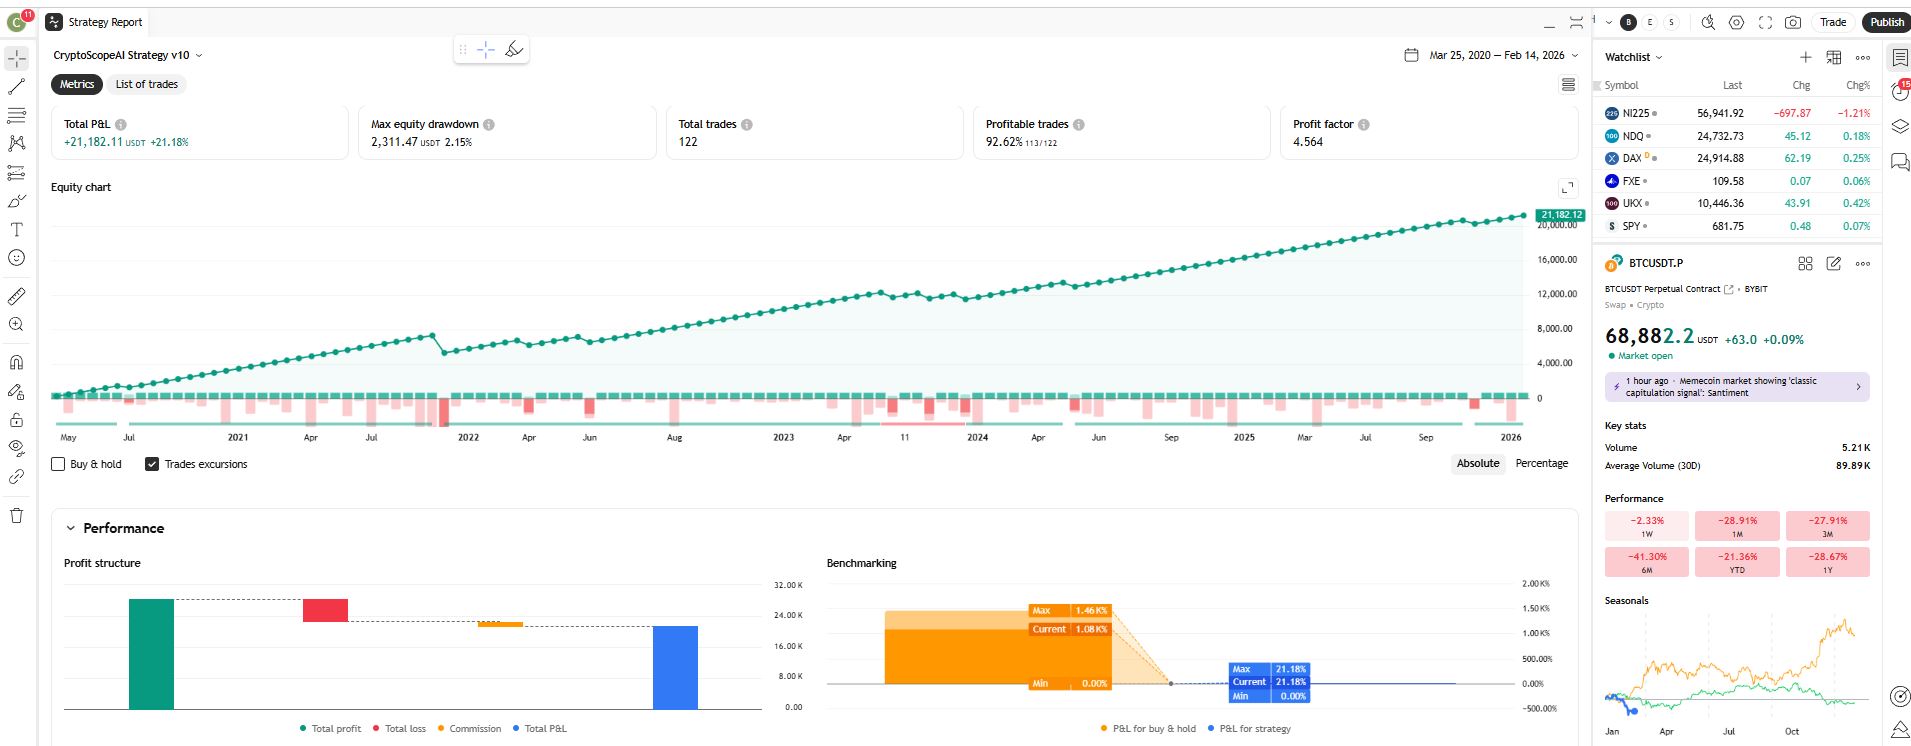Open CryptoScopeAI Strategy v10 dropdown
Viewport: 1911px width, 746px height.
[x=128, y=56]
